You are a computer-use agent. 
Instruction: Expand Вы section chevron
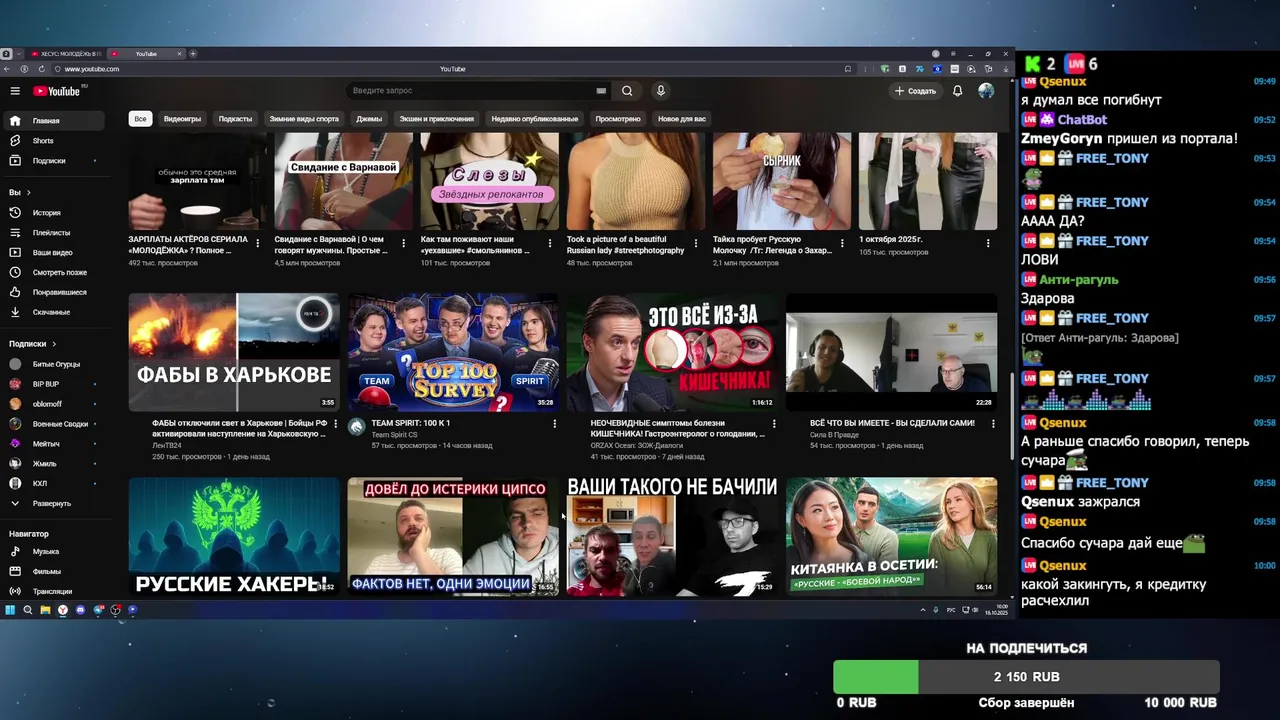click(x=29, y=193)
